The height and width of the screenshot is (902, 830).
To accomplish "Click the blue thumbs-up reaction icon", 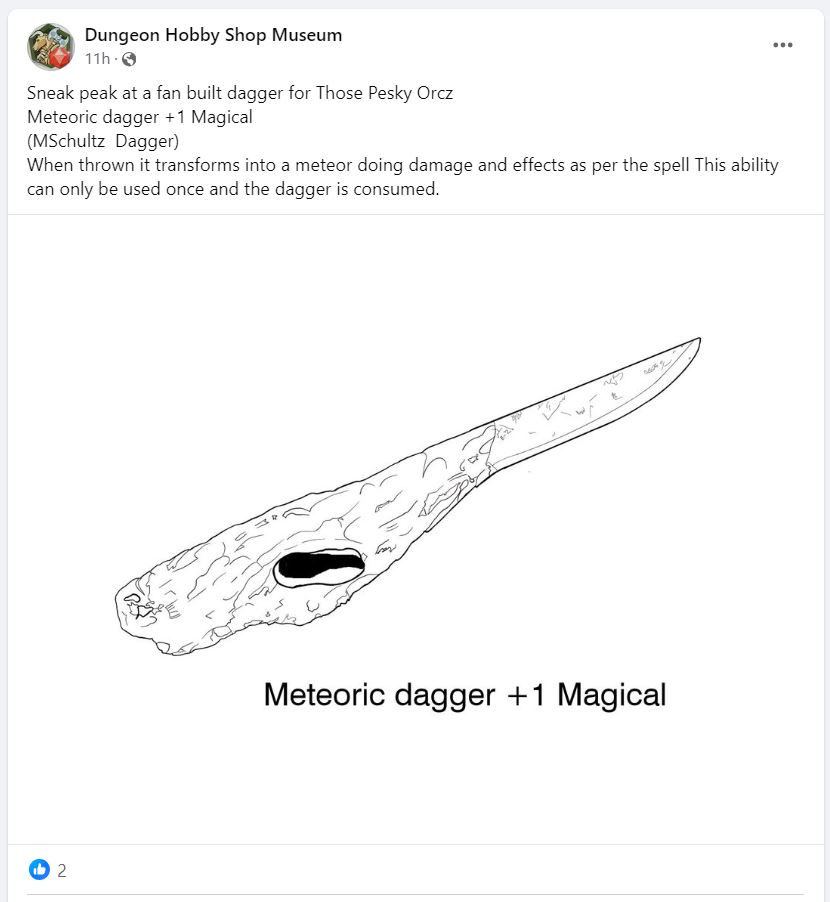I will [39, 870].
